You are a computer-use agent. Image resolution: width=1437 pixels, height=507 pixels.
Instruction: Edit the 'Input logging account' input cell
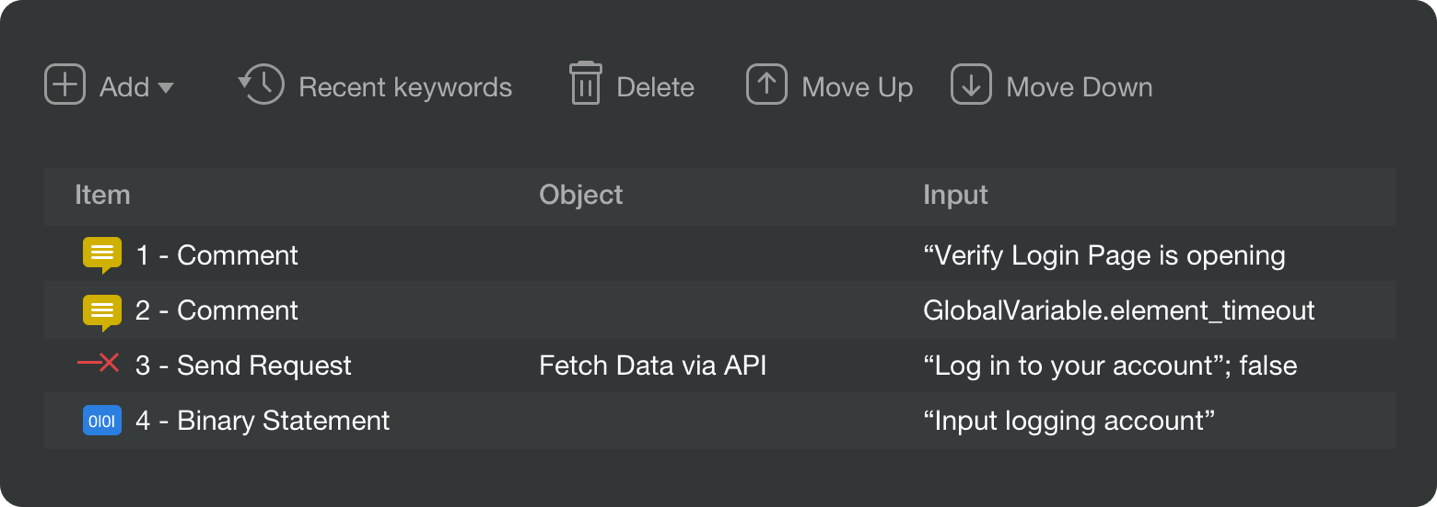(x=1069, y=420)
